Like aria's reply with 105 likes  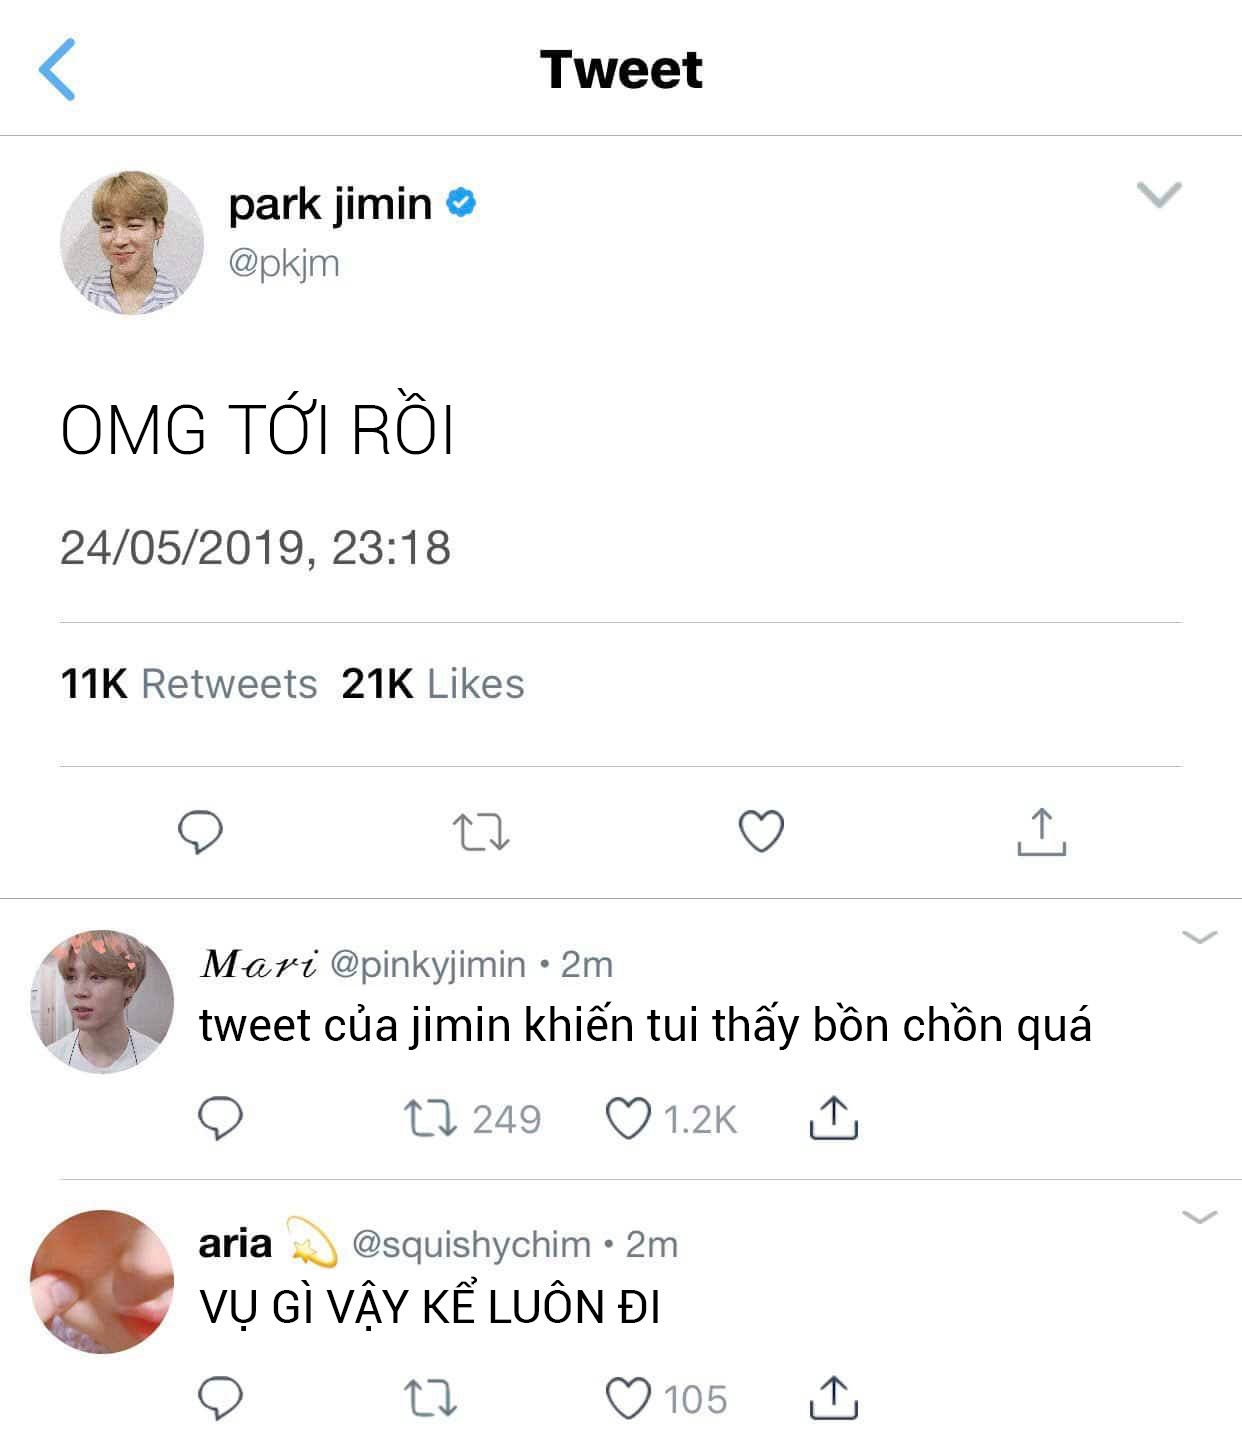[x=629, y=1399]
